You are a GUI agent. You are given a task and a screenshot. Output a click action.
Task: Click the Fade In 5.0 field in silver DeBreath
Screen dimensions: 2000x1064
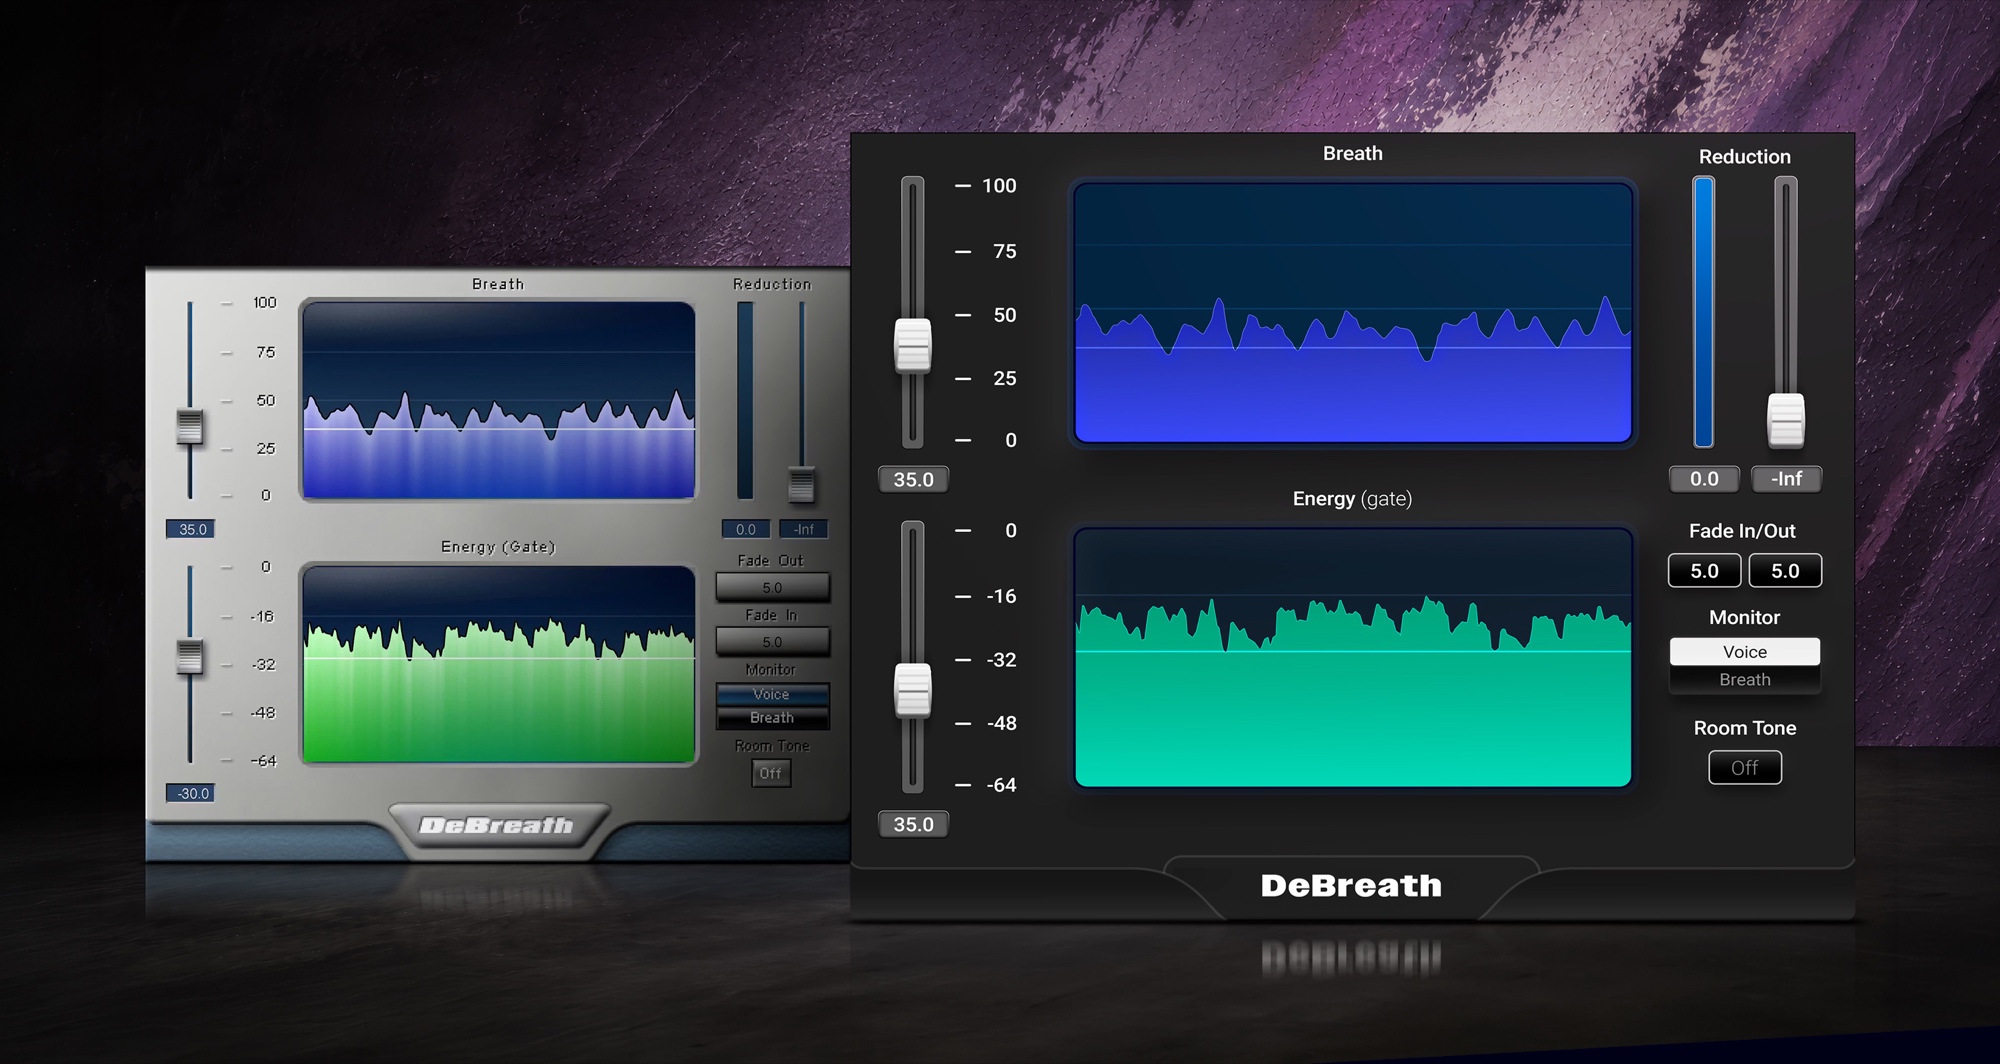click(x=772, y=642)
